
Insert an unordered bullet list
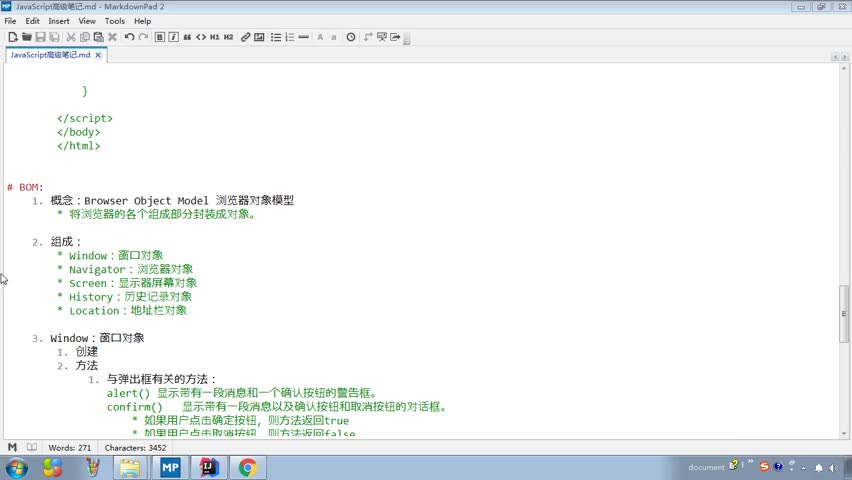[x=276, y=37]
